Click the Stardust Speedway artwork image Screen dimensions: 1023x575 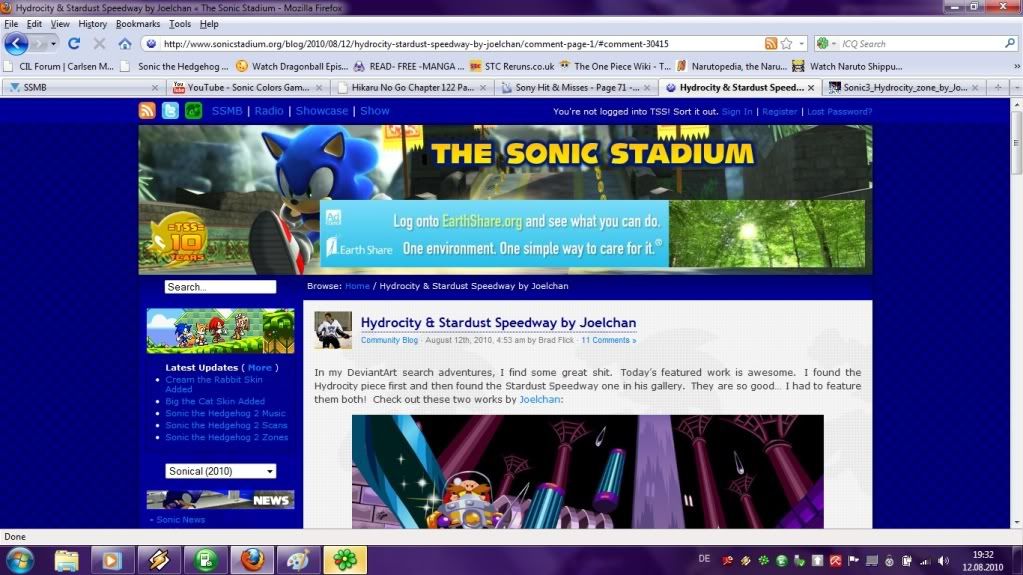(x=588, y=471)
